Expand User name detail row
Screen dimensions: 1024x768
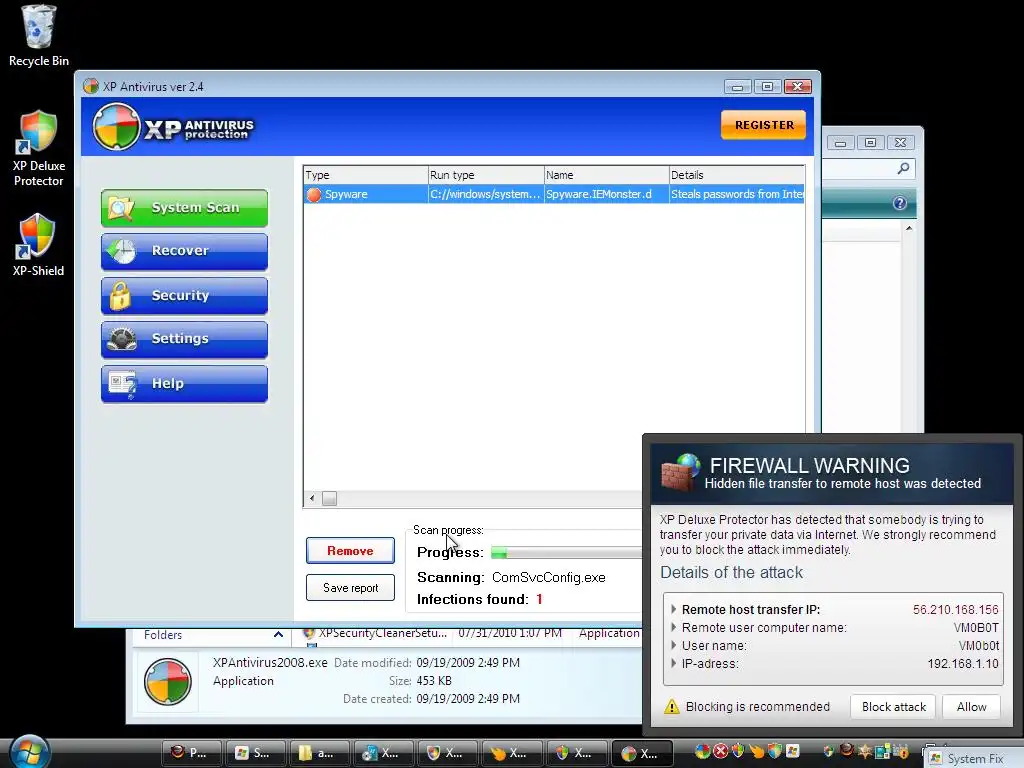point(674,645)
